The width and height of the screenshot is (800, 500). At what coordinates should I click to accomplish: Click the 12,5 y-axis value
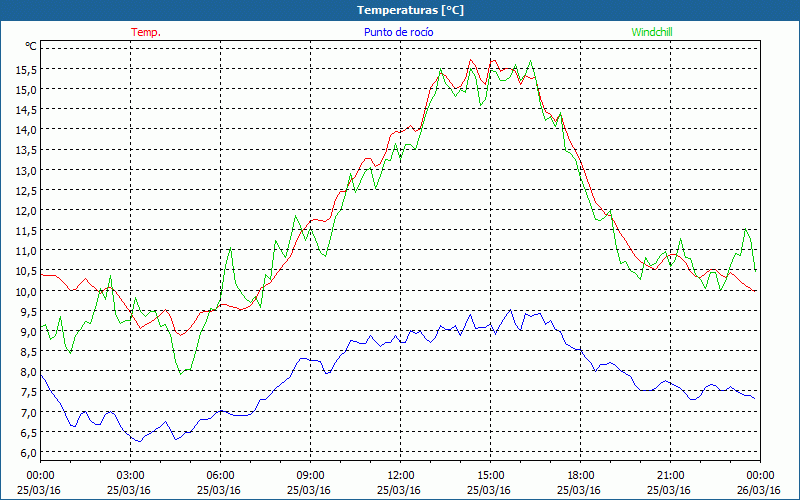[x=26, y=191]
